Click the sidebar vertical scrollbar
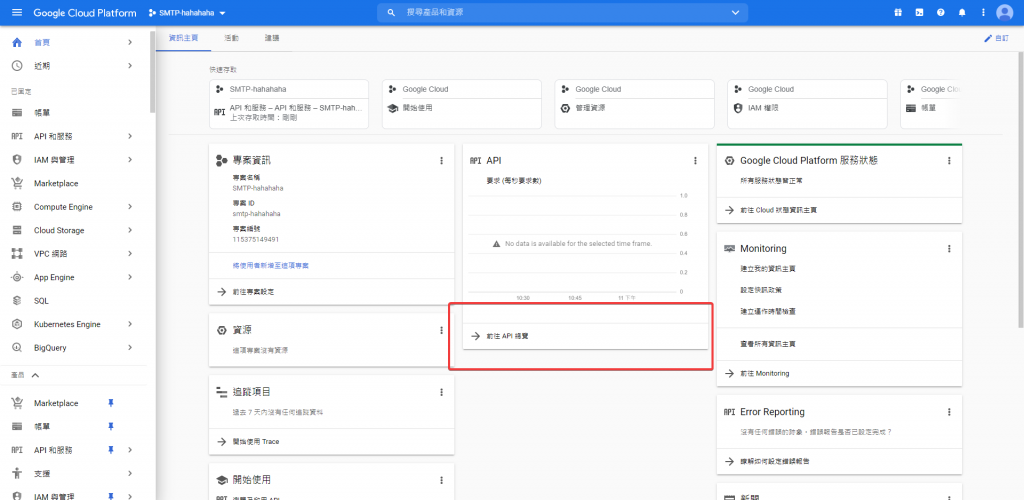 coord(153,72)
